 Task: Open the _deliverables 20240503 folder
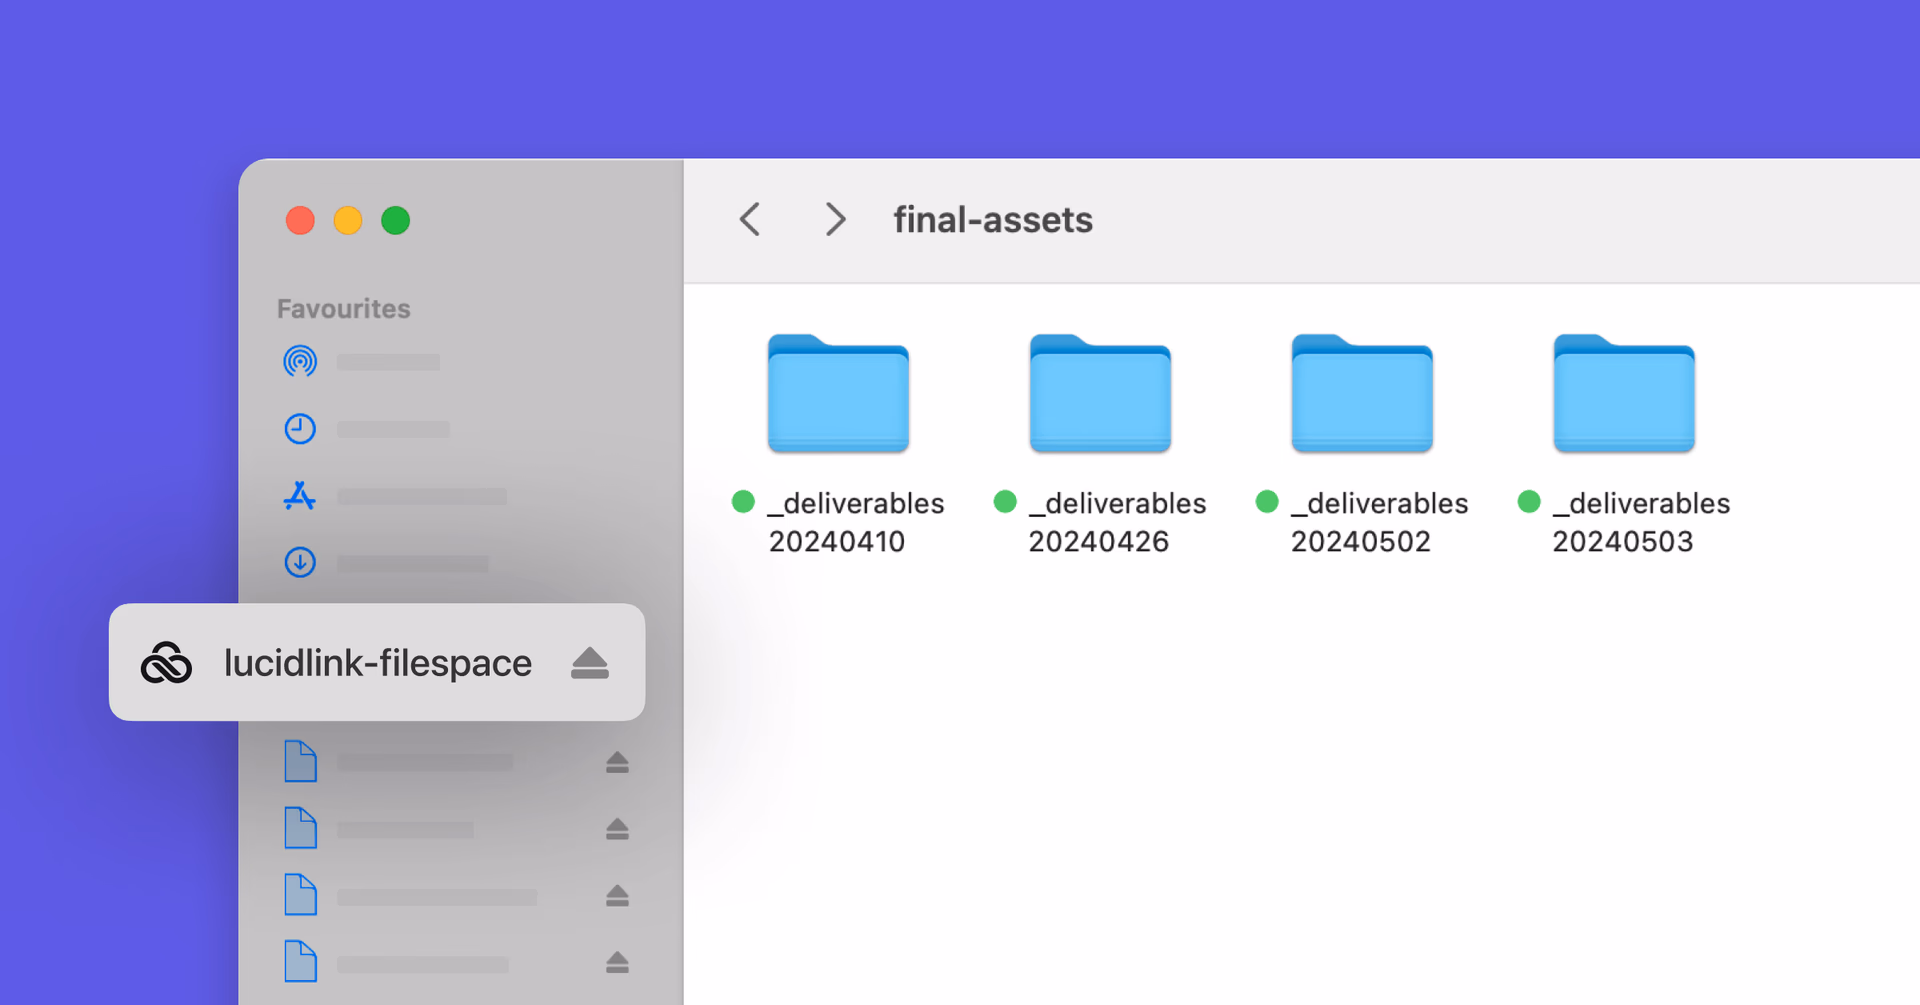[x=1624, y=393]
